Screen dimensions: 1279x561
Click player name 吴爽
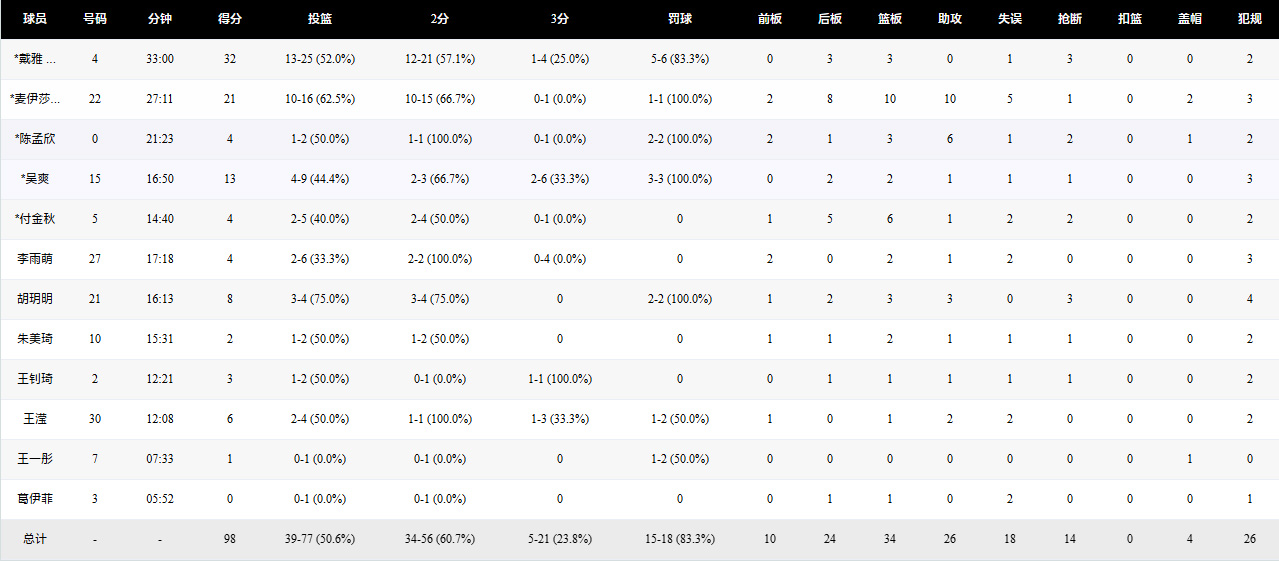tap(35, 179)
